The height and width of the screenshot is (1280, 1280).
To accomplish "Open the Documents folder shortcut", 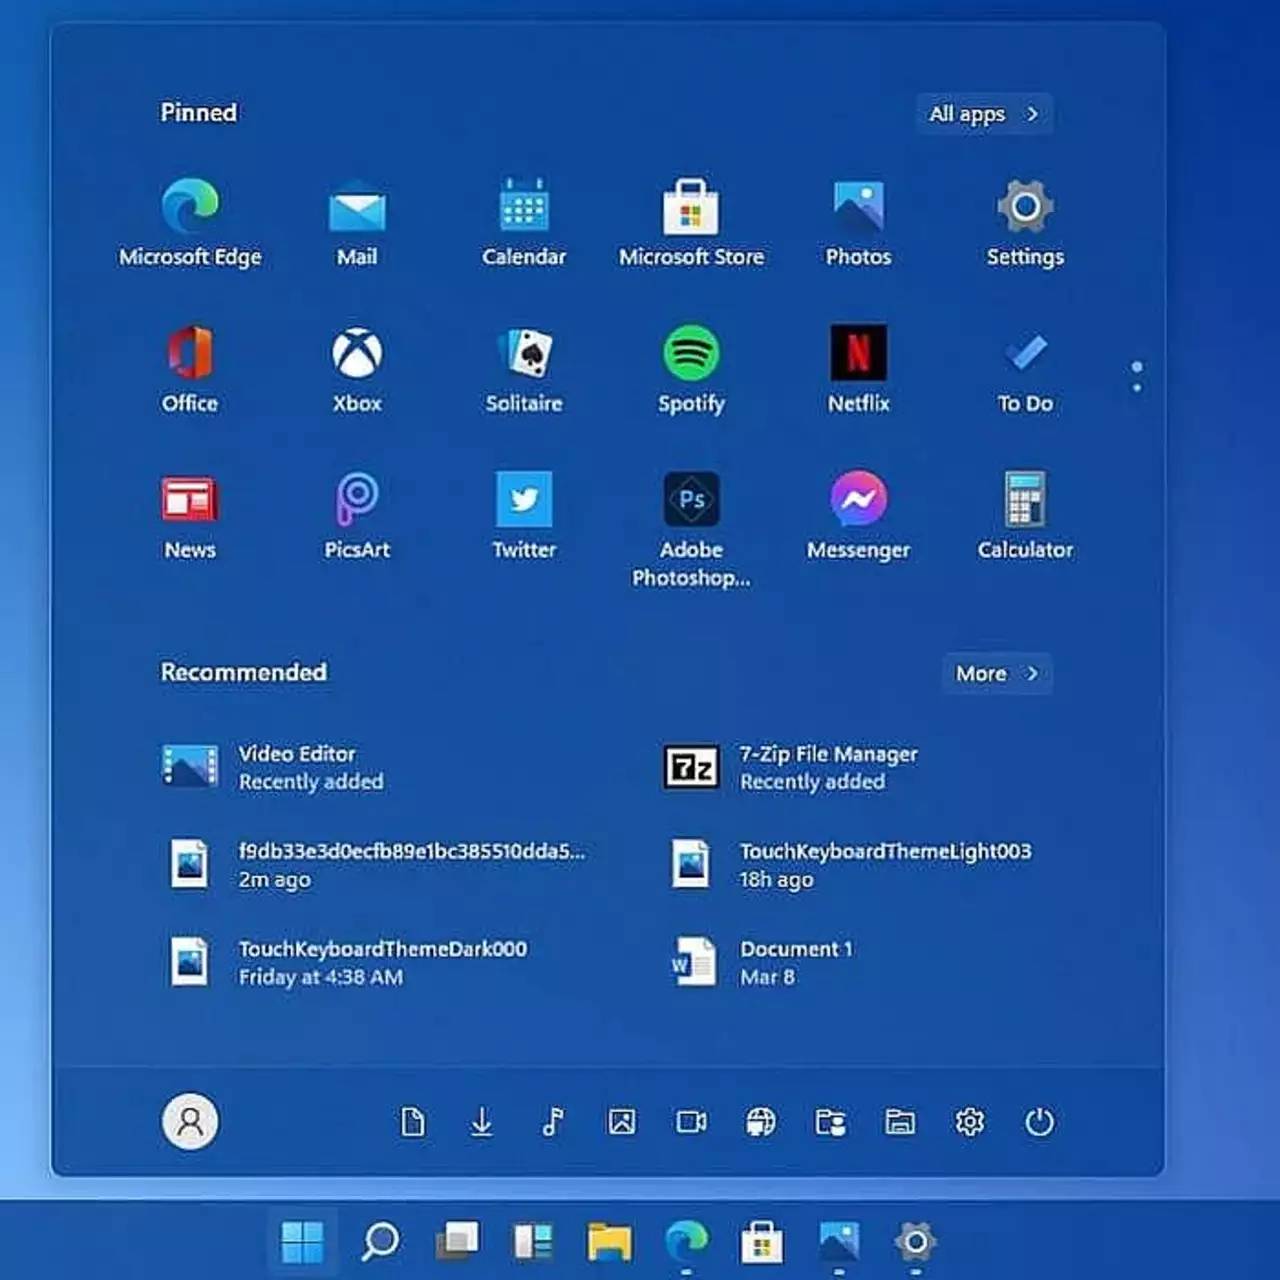I will (x=412, y=1122).
